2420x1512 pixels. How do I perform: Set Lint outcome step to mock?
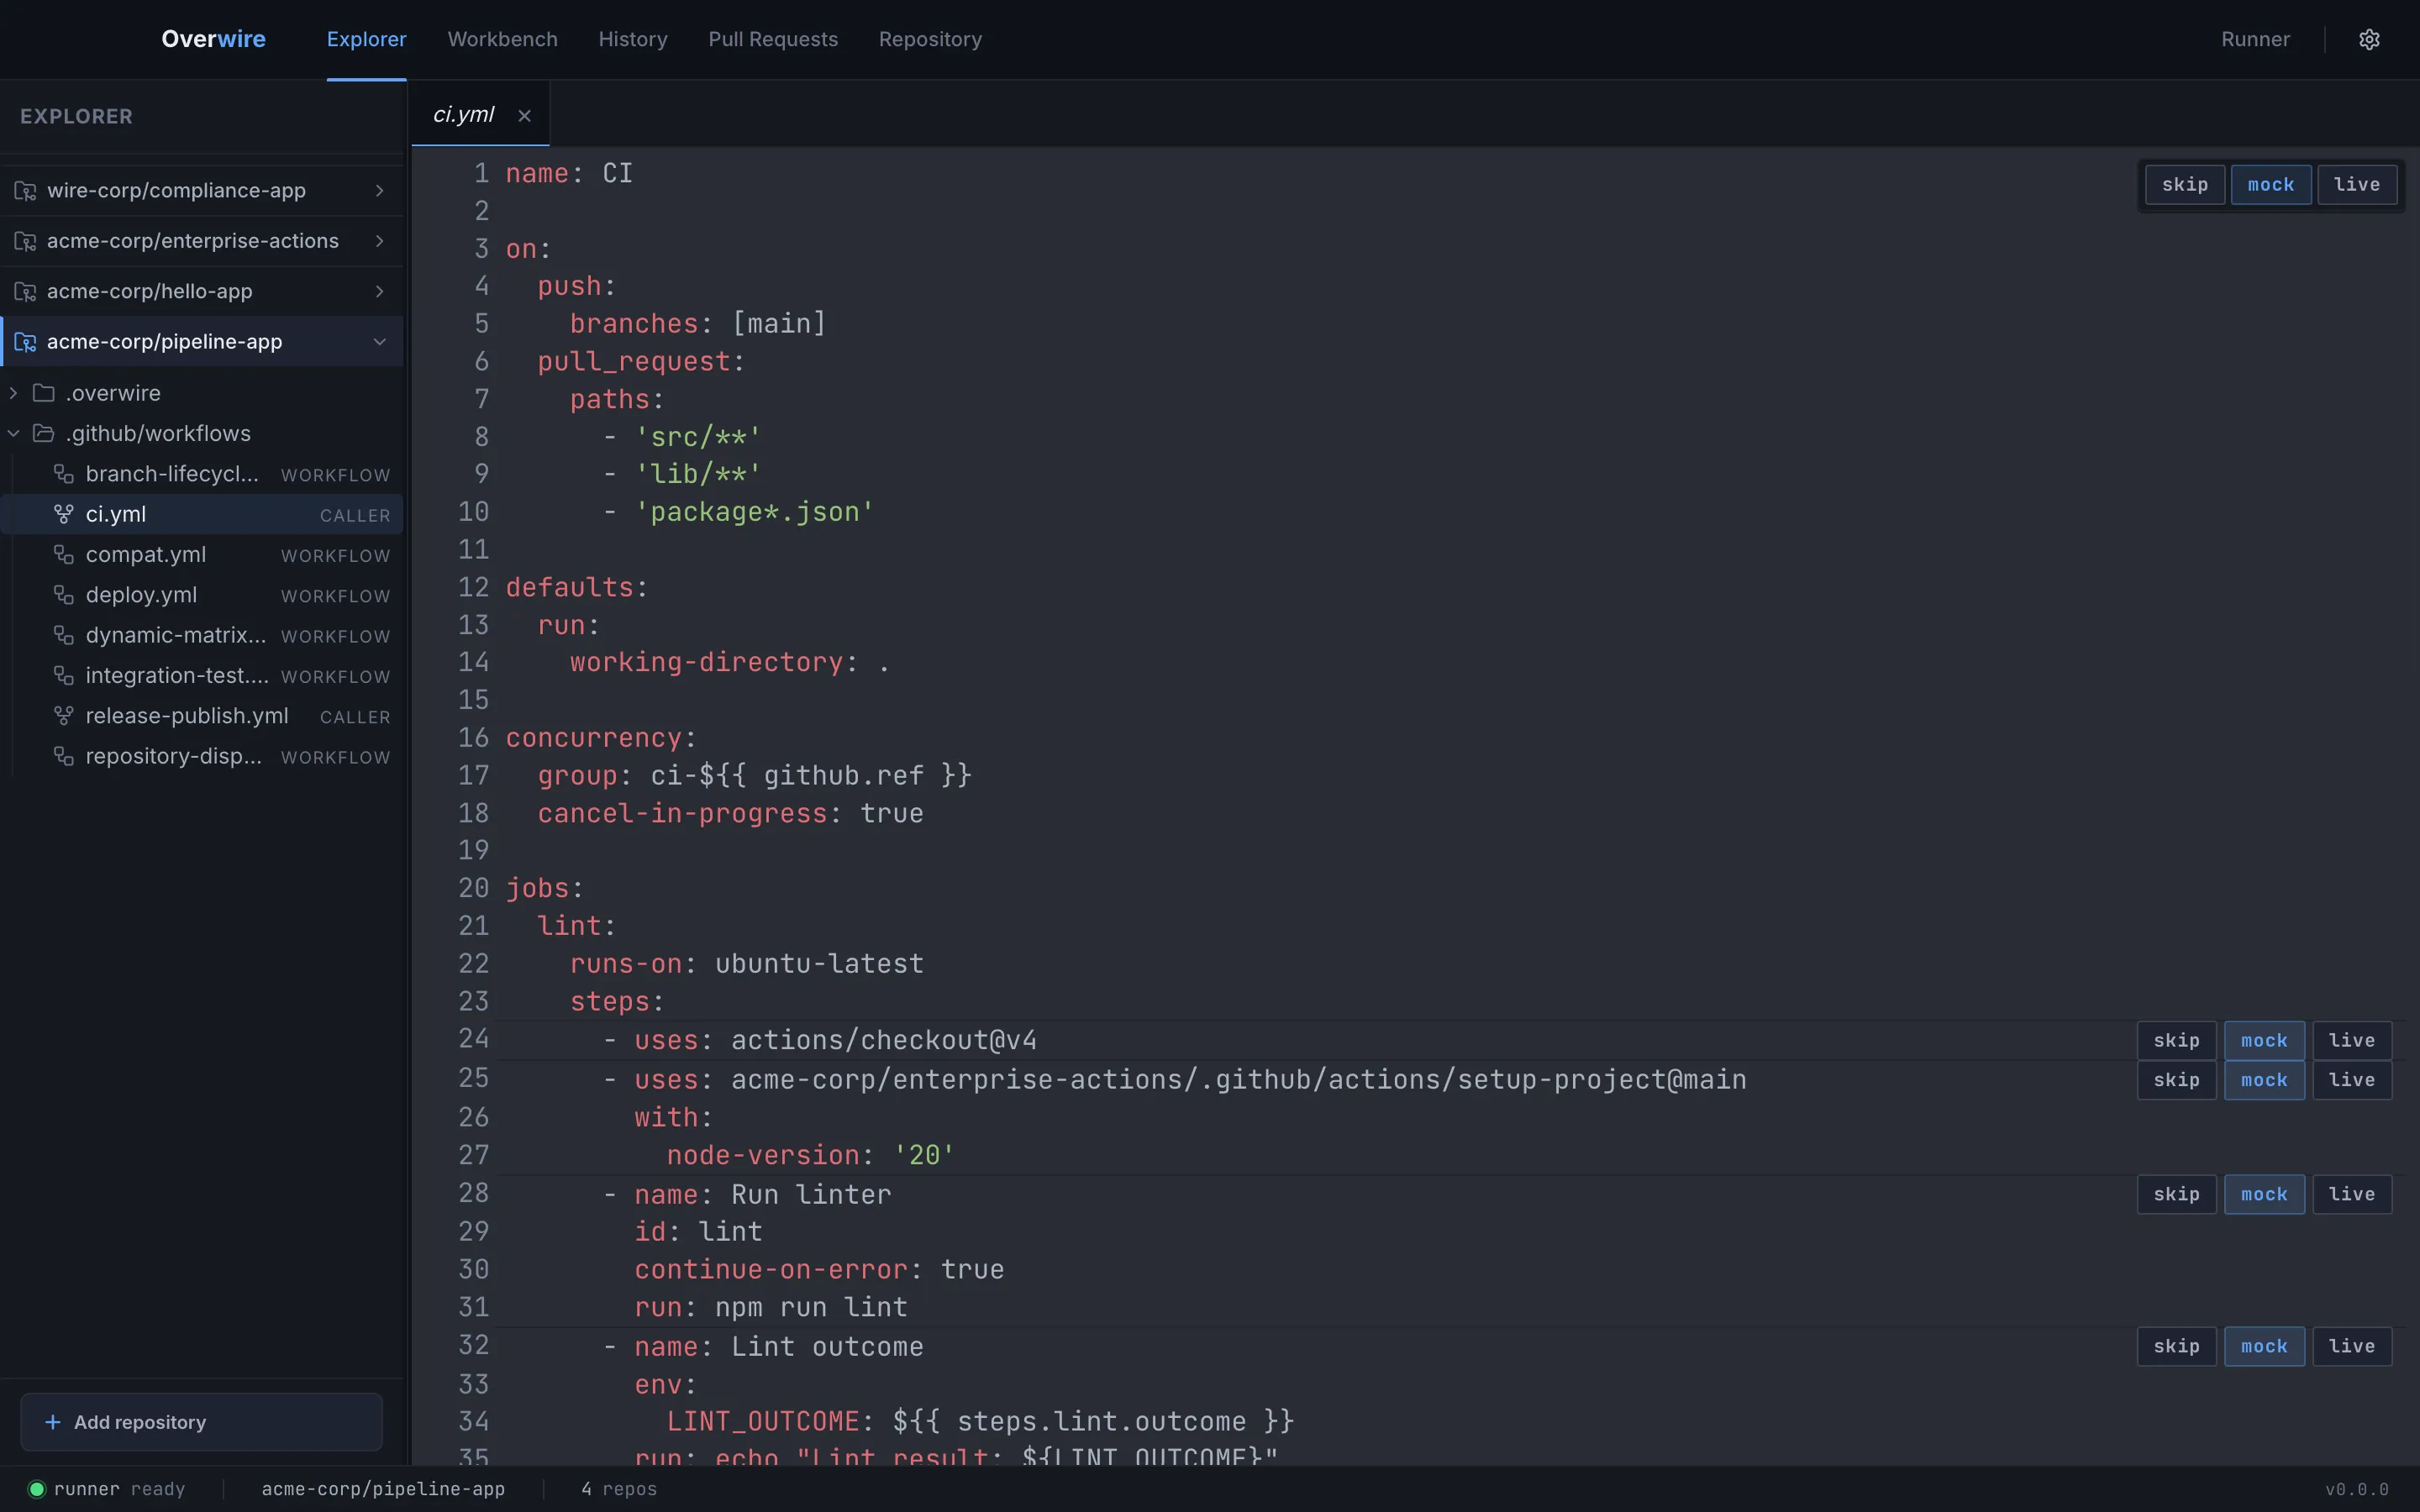(2264, 1346)
